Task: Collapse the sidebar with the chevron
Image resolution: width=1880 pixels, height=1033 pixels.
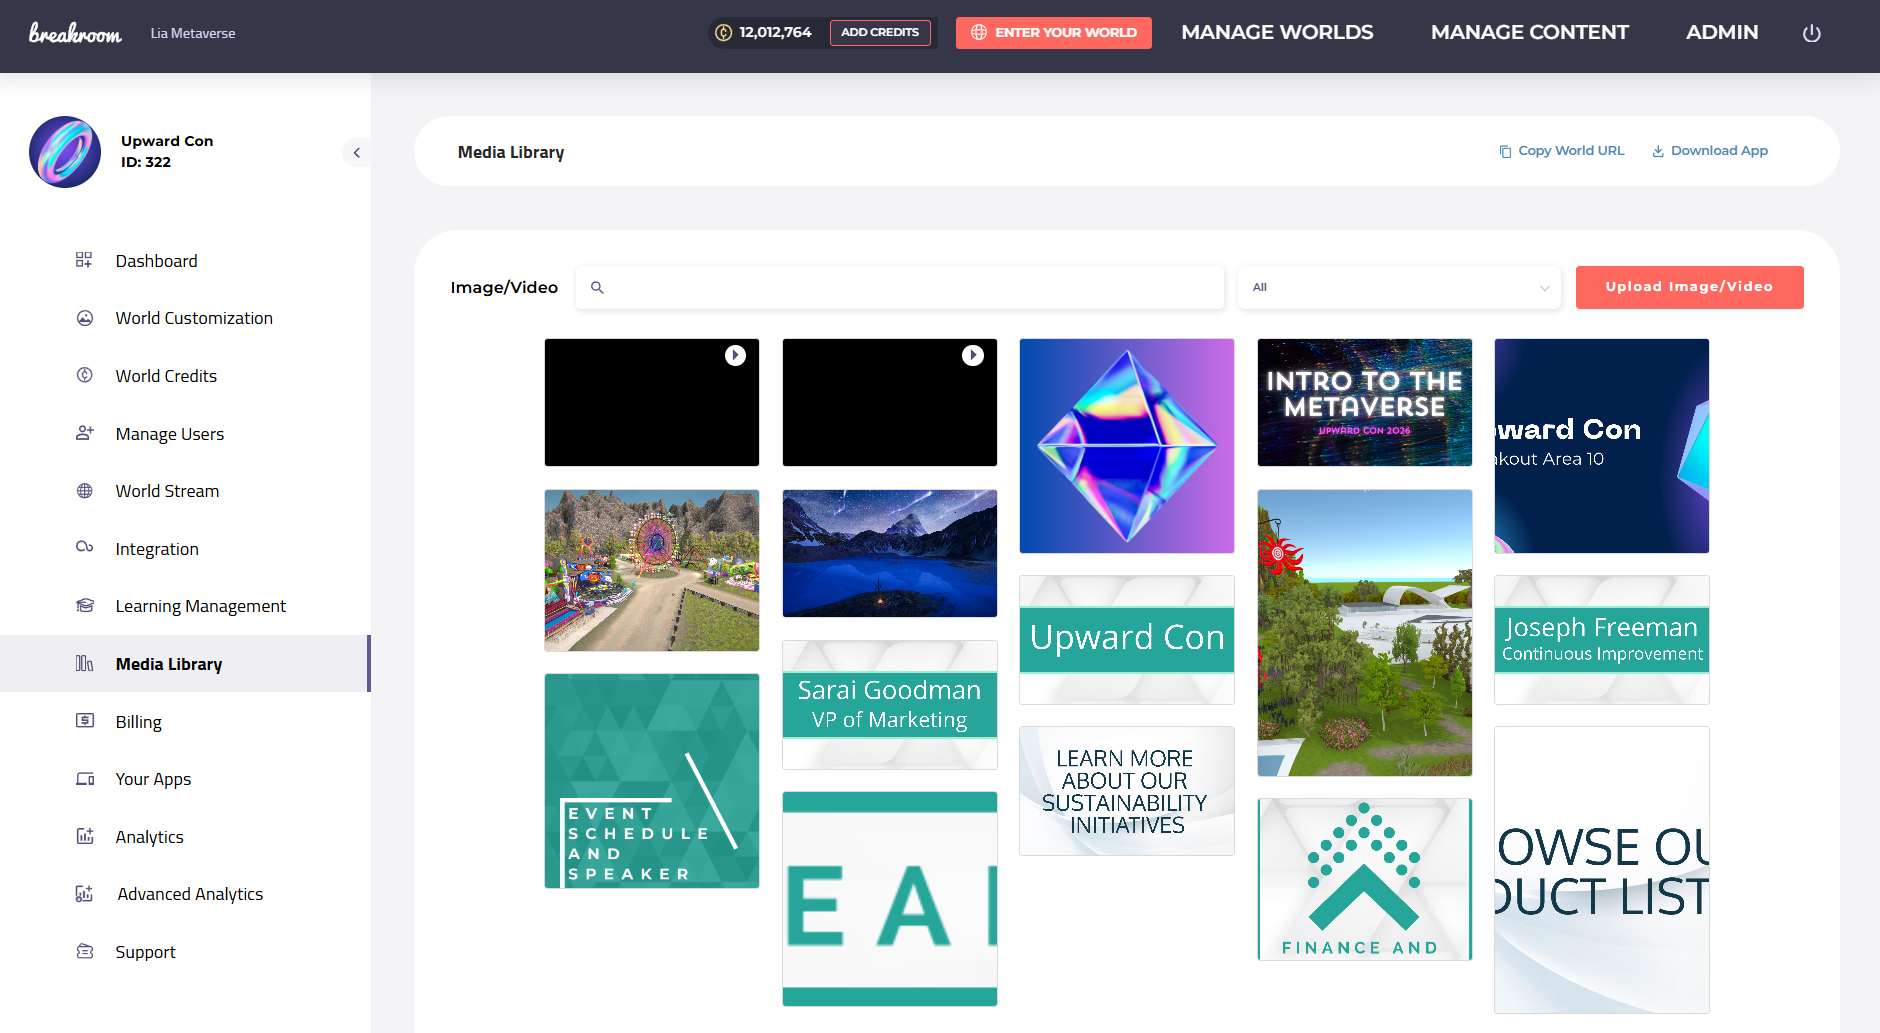Action: point(357,152)
